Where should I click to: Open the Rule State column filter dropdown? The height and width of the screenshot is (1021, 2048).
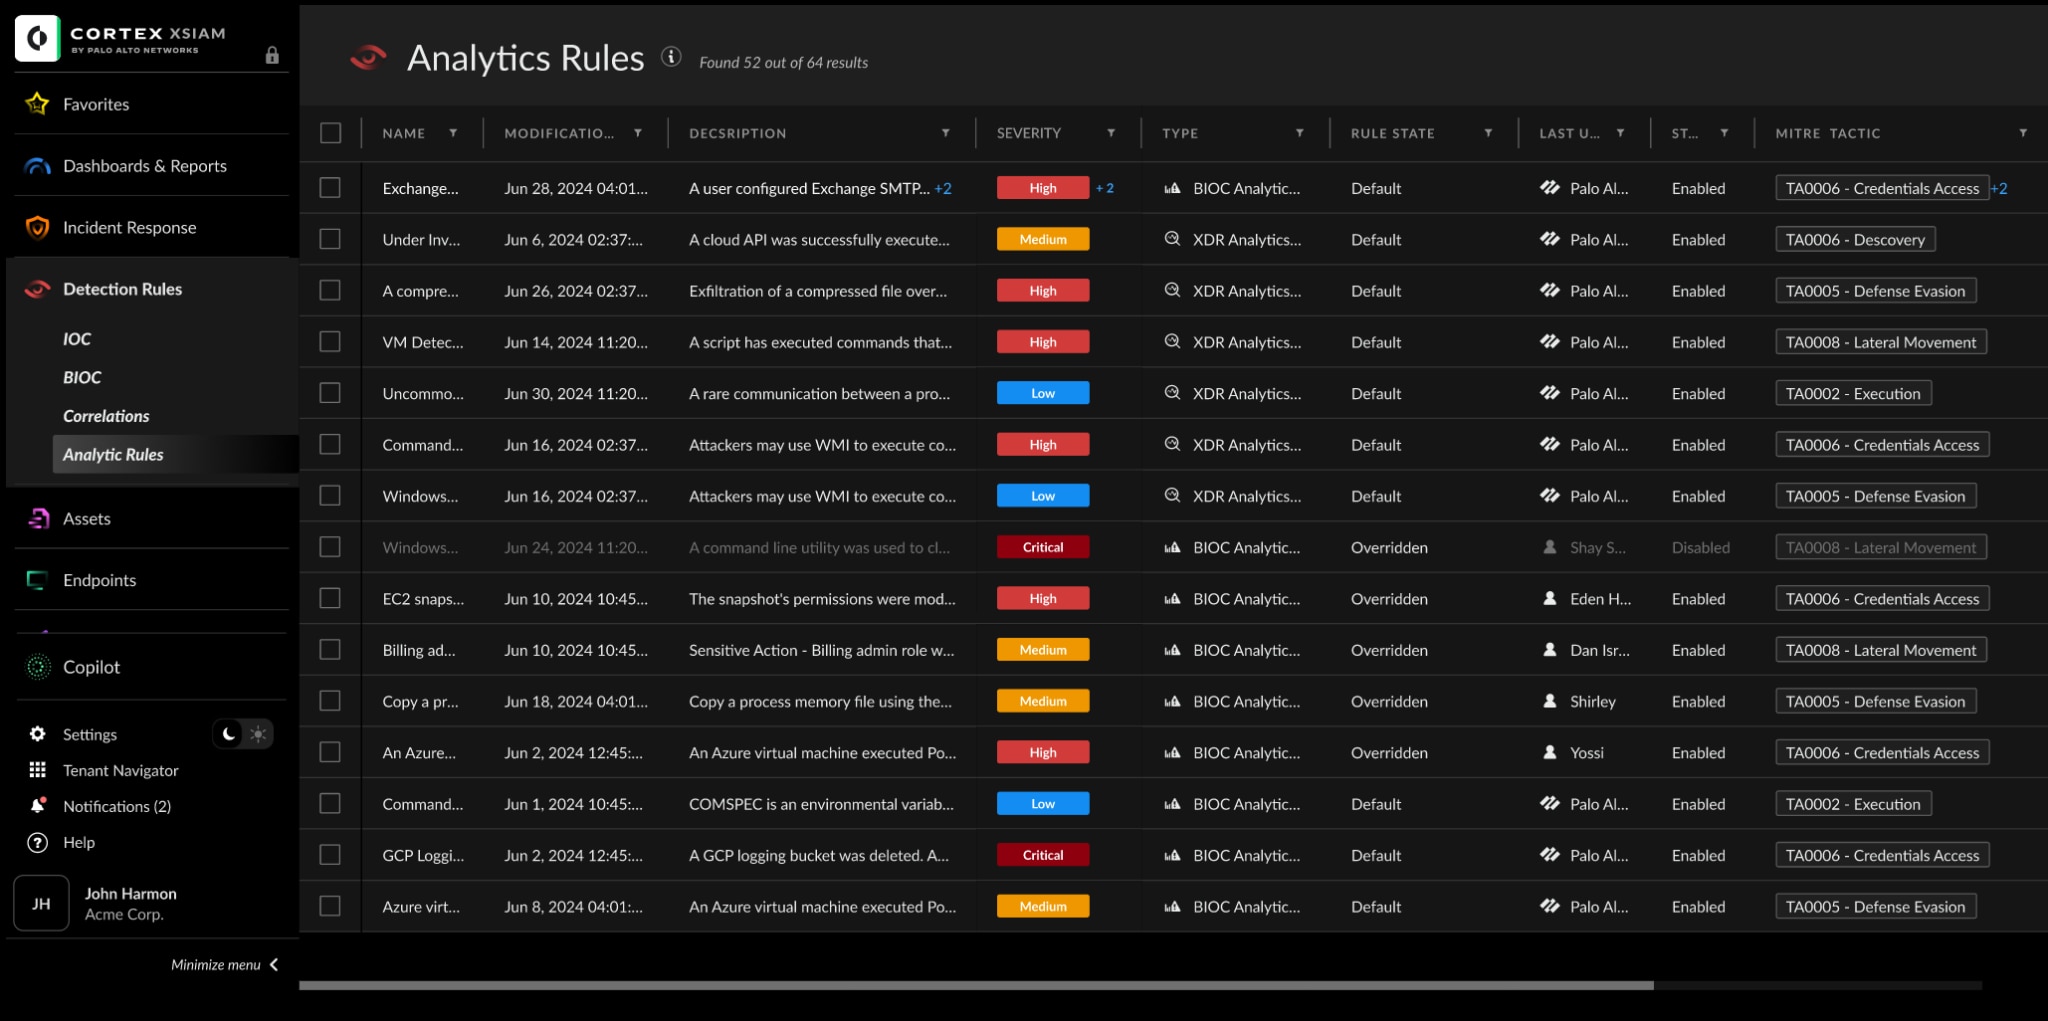click(x=1488, y=133)
